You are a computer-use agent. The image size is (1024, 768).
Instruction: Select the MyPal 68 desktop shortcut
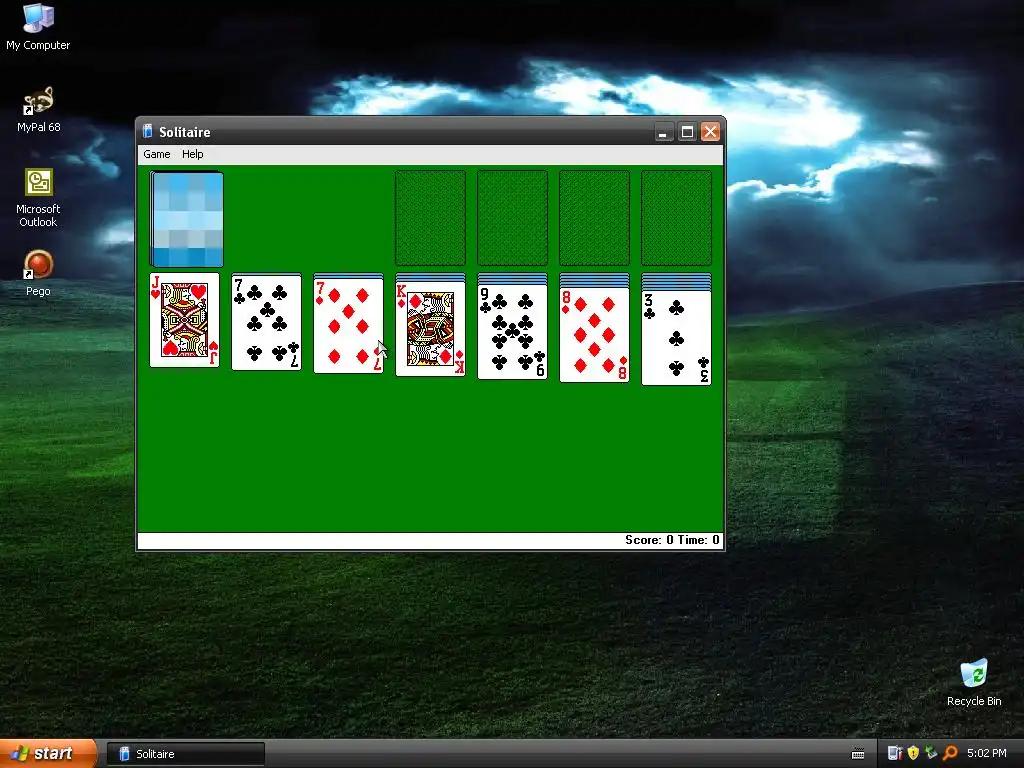38,110
